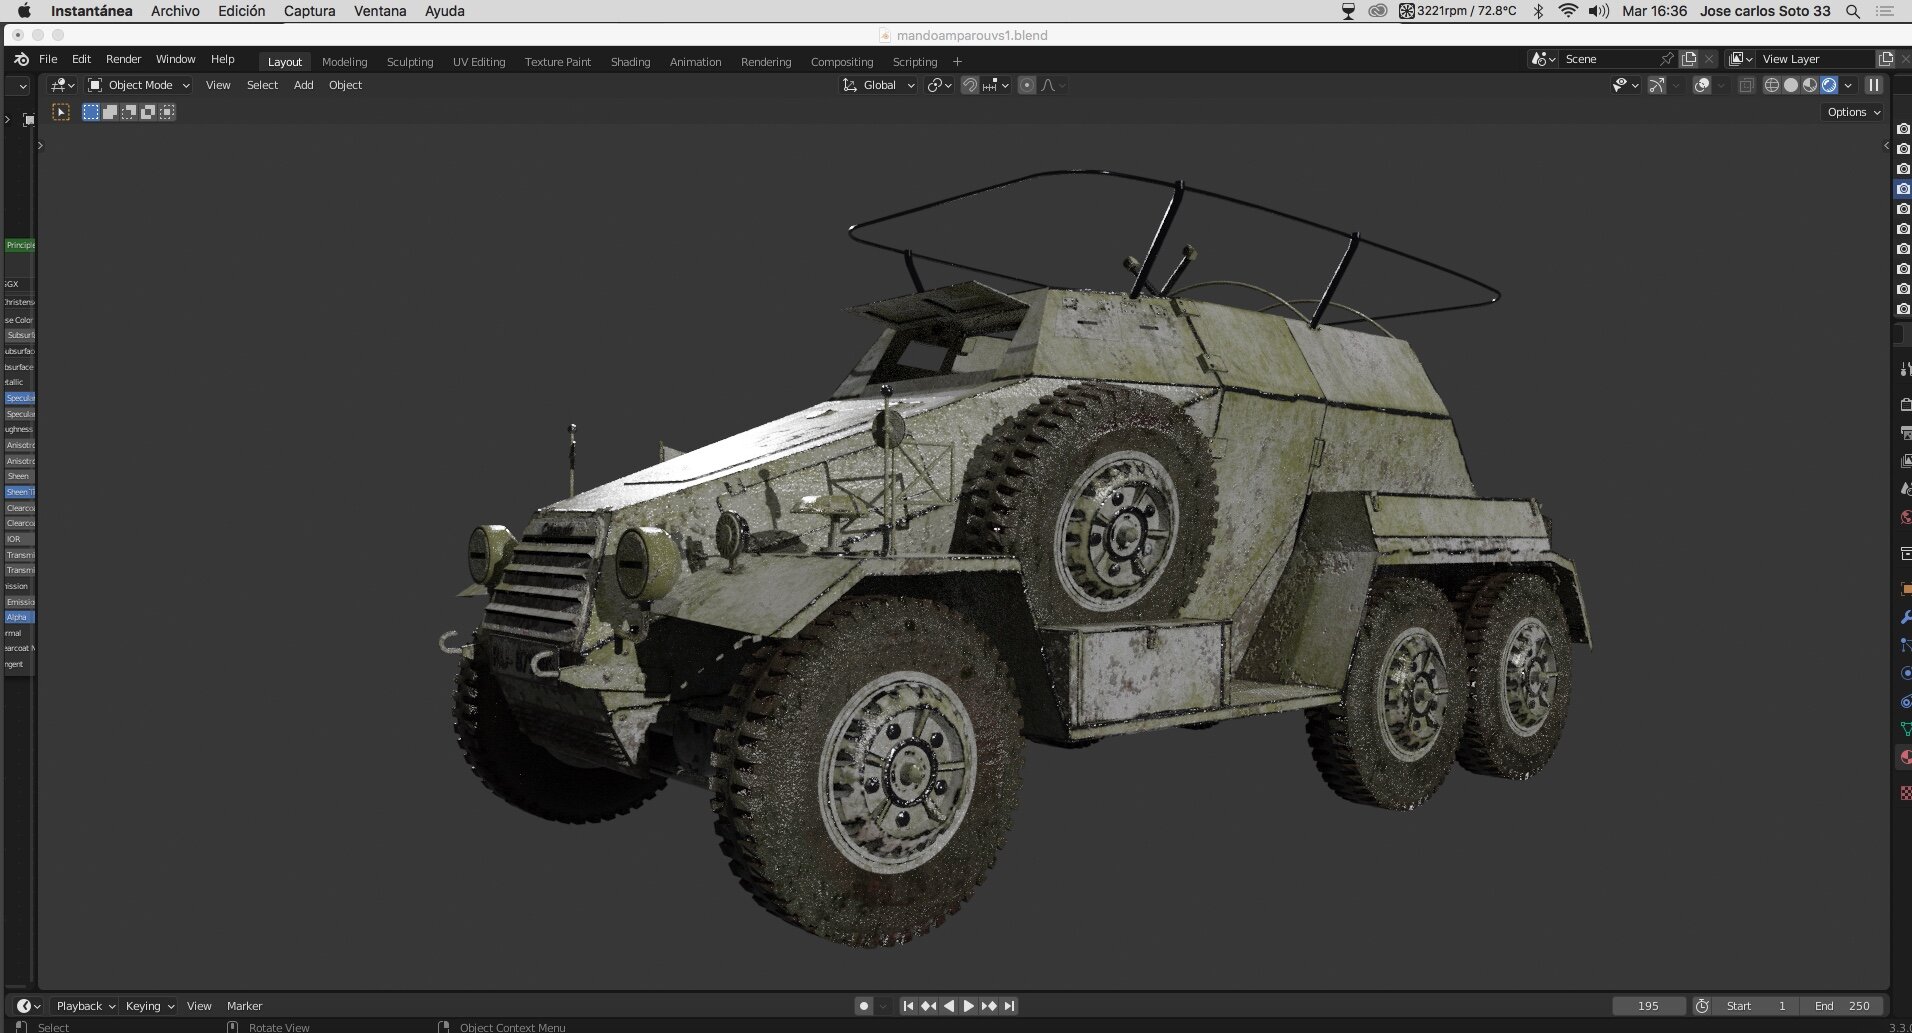Open the timeline Marker menu
The width and height of the screenshot is (1912, 1033).
[244, 1006]
